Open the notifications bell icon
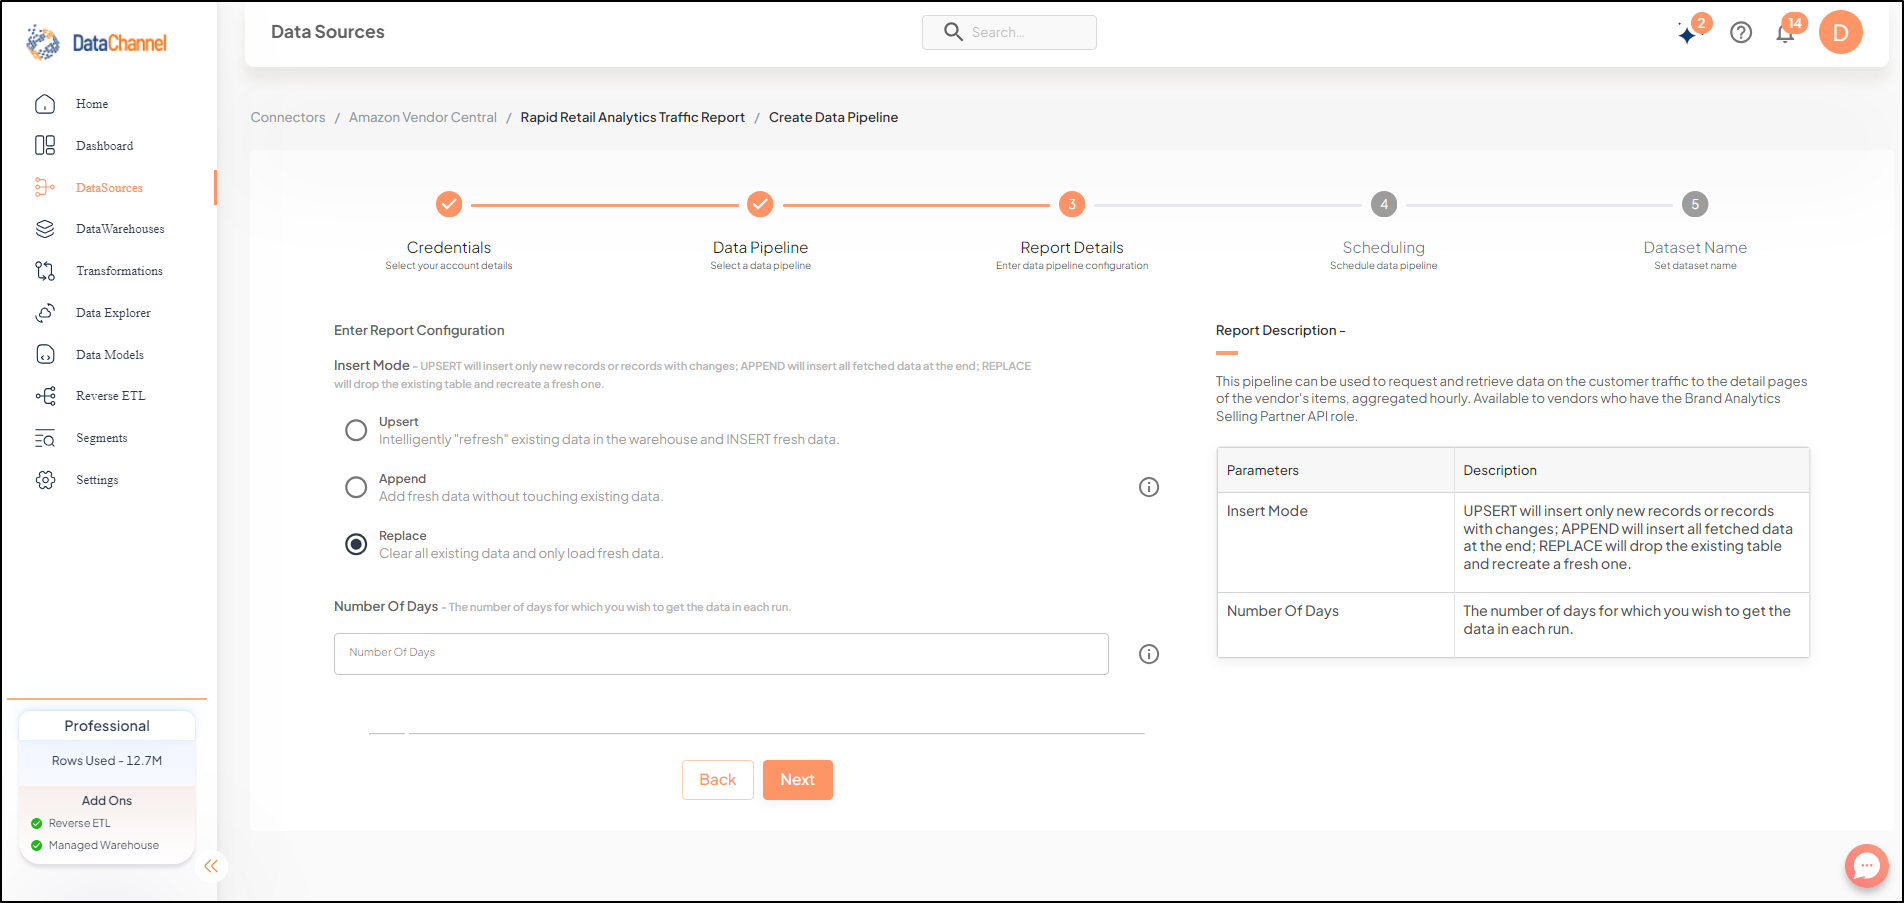The width and height of the screenshot is (1904, 903). [1785, 34]
